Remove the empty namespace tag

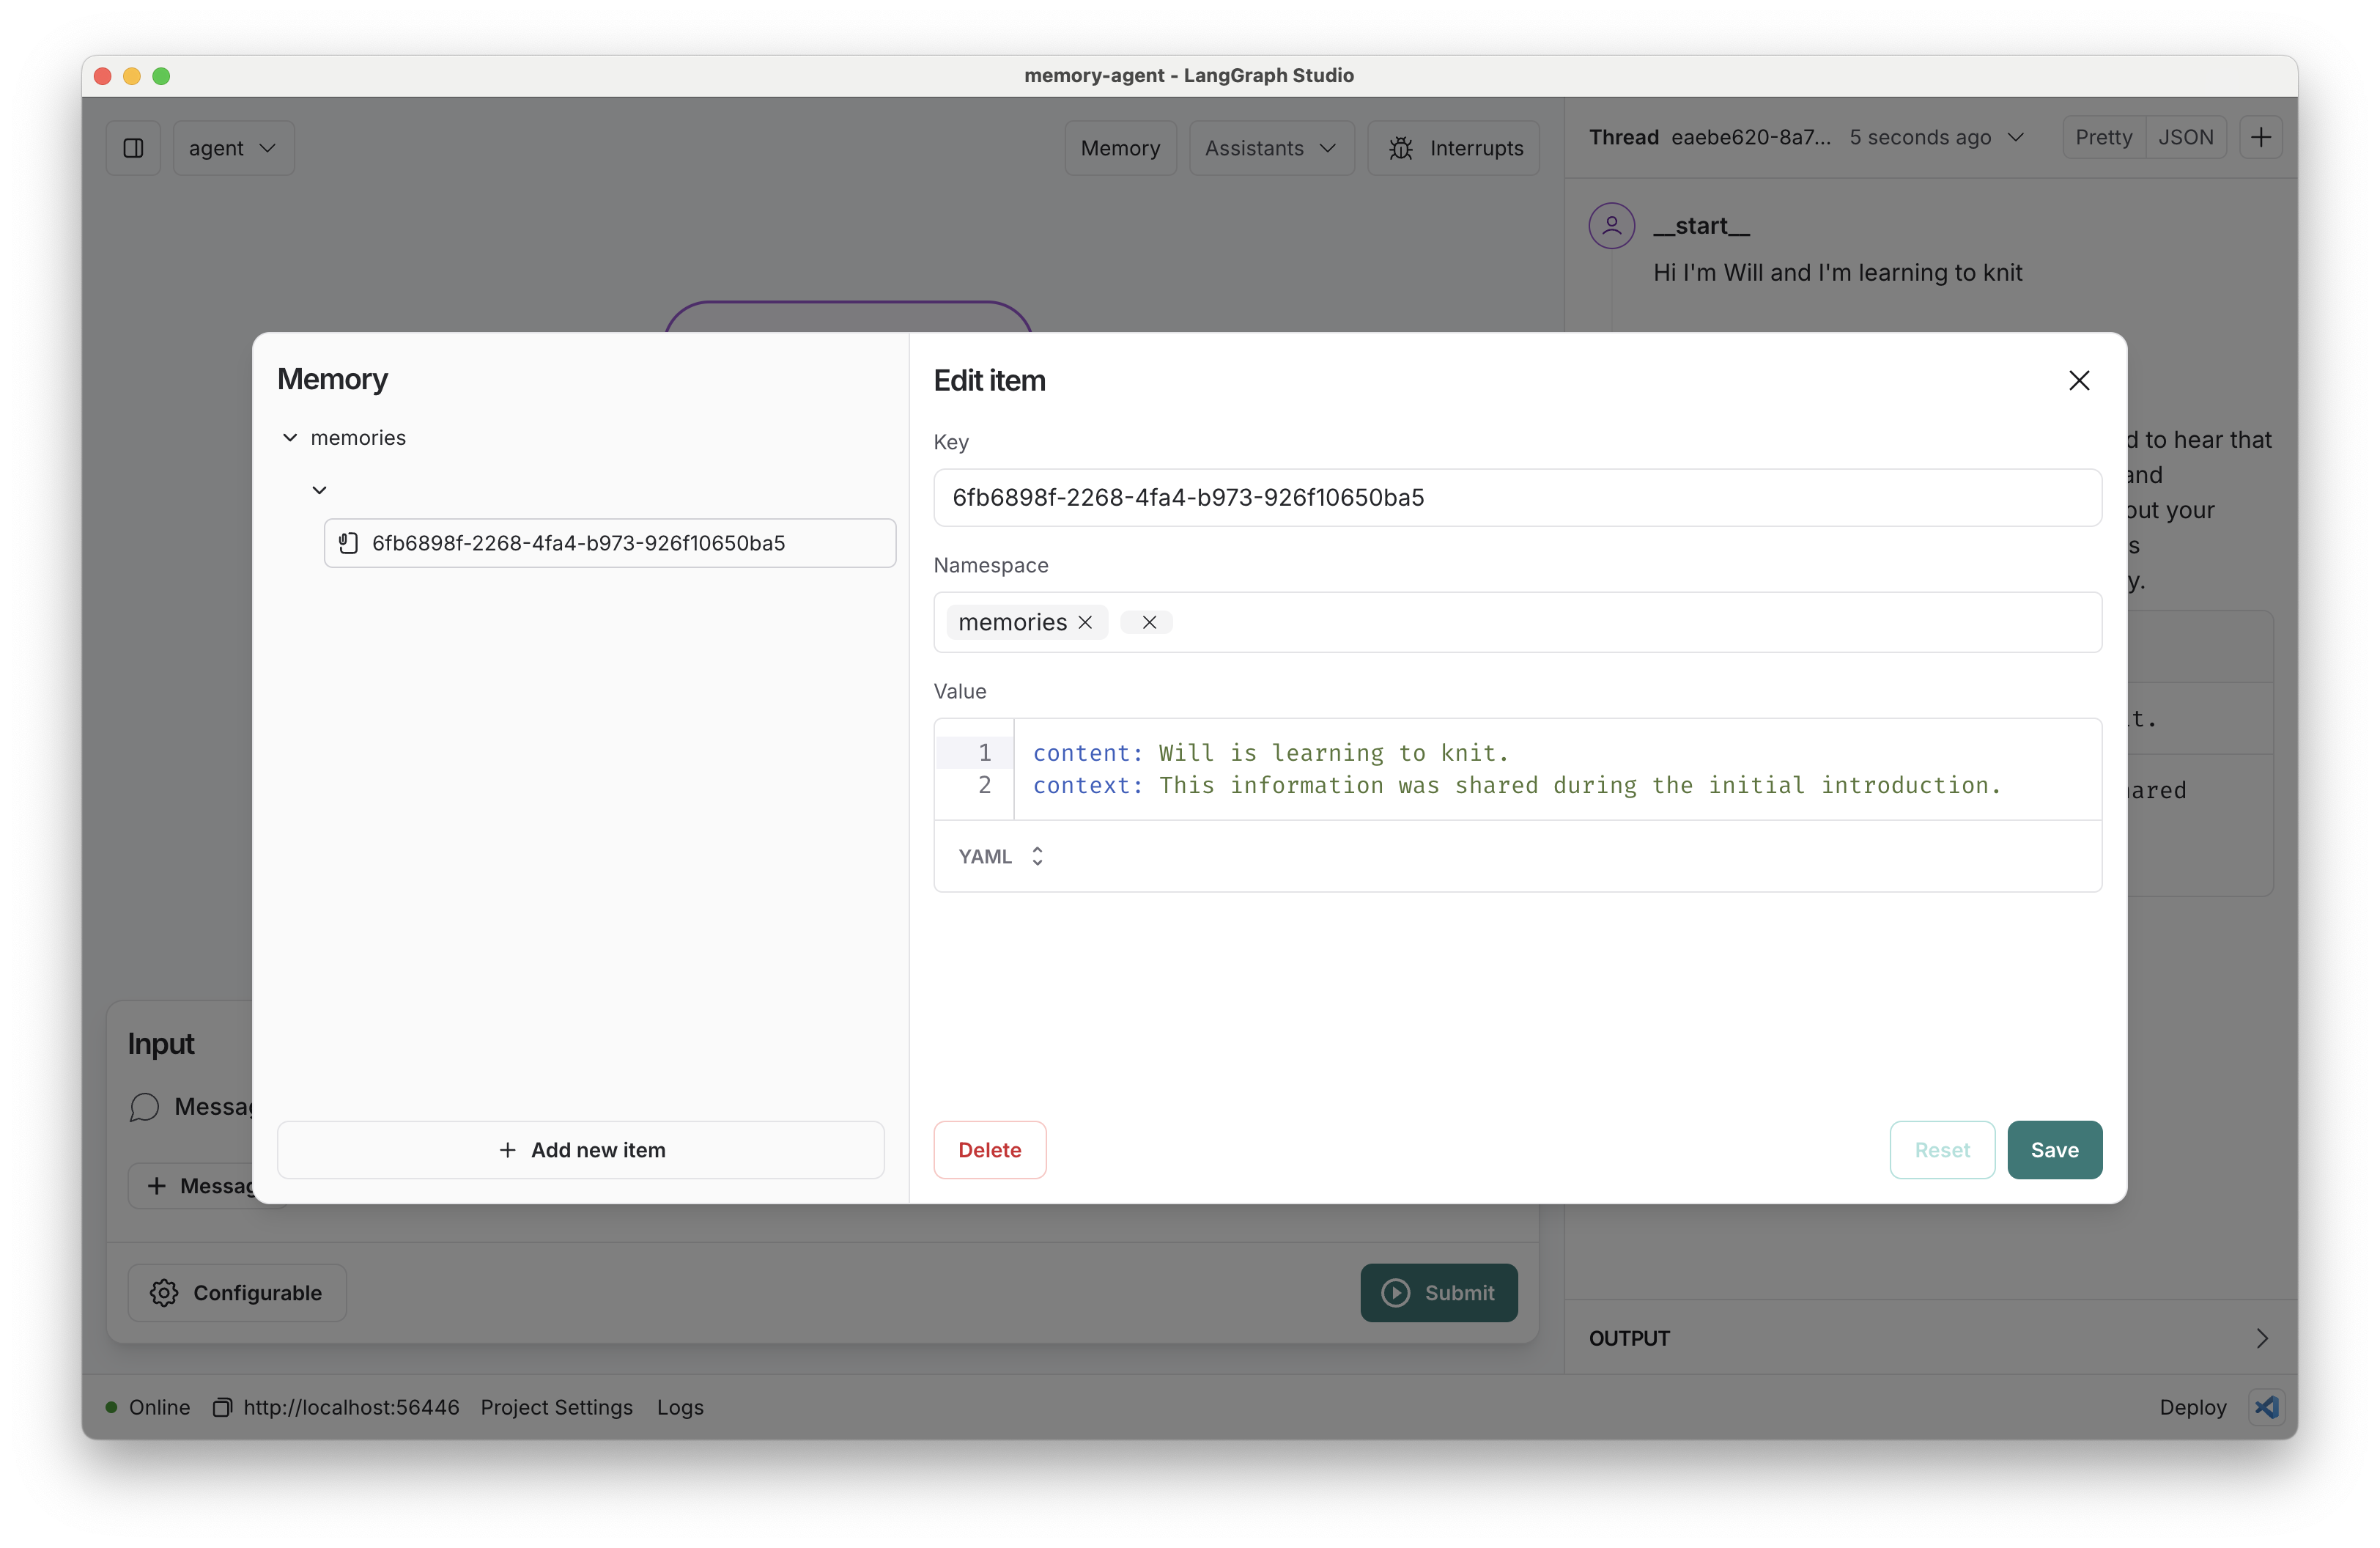(1149, 622)
